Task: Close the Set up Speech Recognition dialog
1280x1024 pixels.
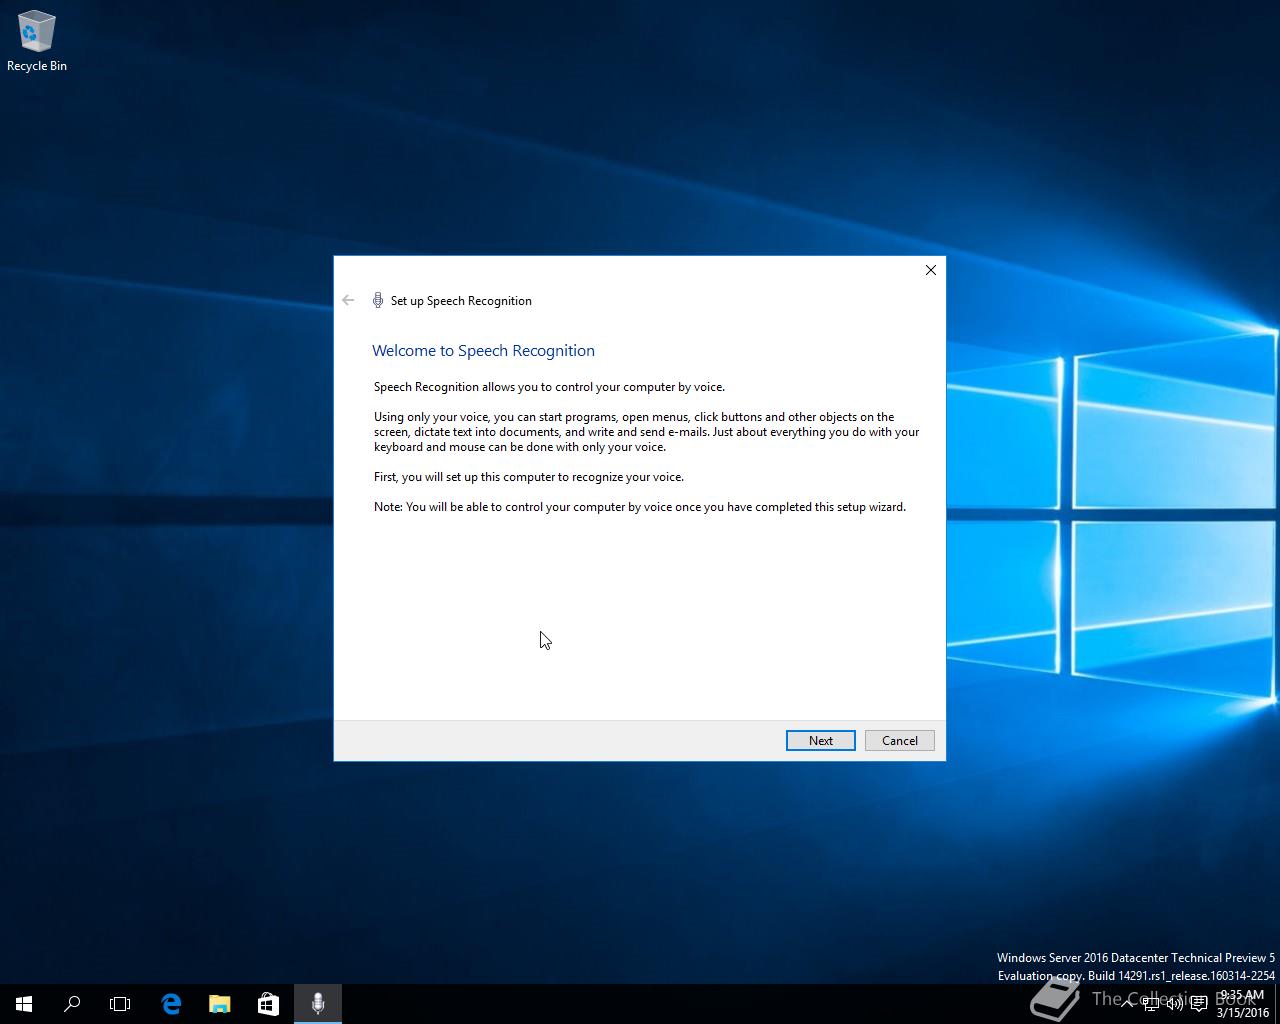Action: tap(930, 270)
